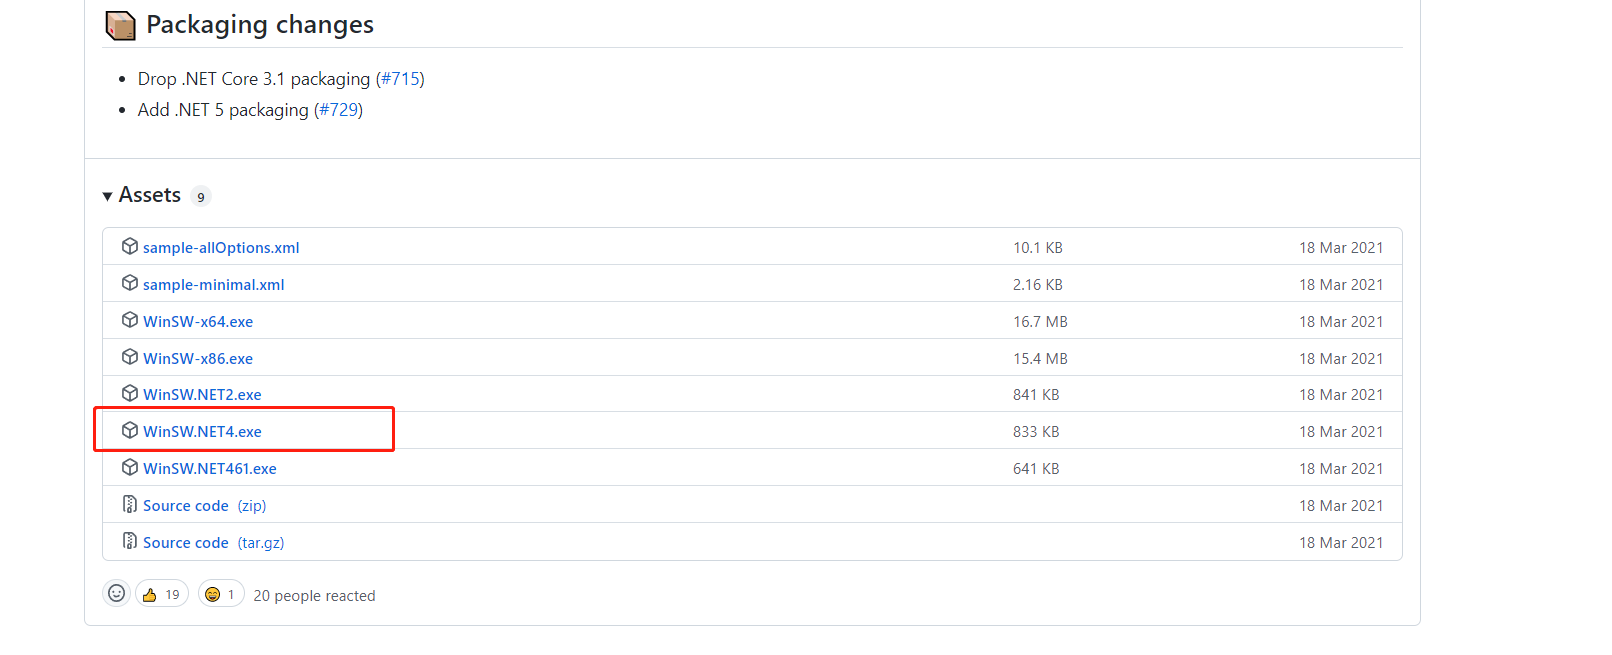Click the package box emoji beside Packaging changes

[x=121, y=25]
